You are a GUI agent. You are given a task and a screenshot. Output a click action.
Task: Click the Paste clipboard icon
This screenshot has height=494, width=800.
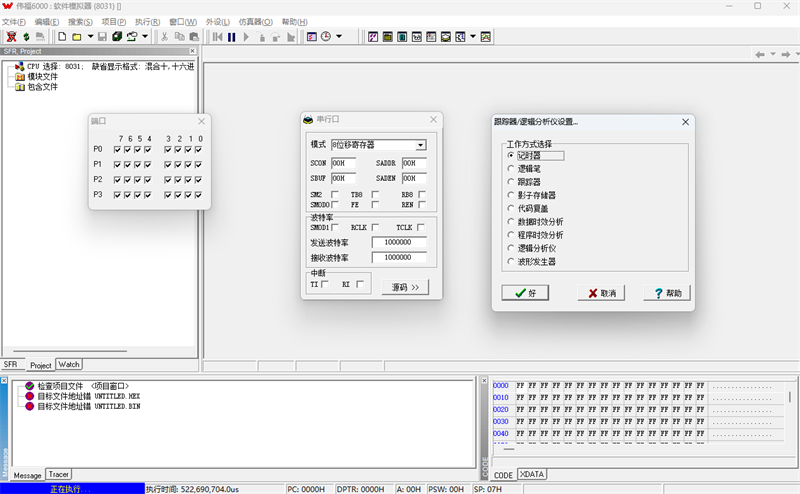click(x=194, y=37)
